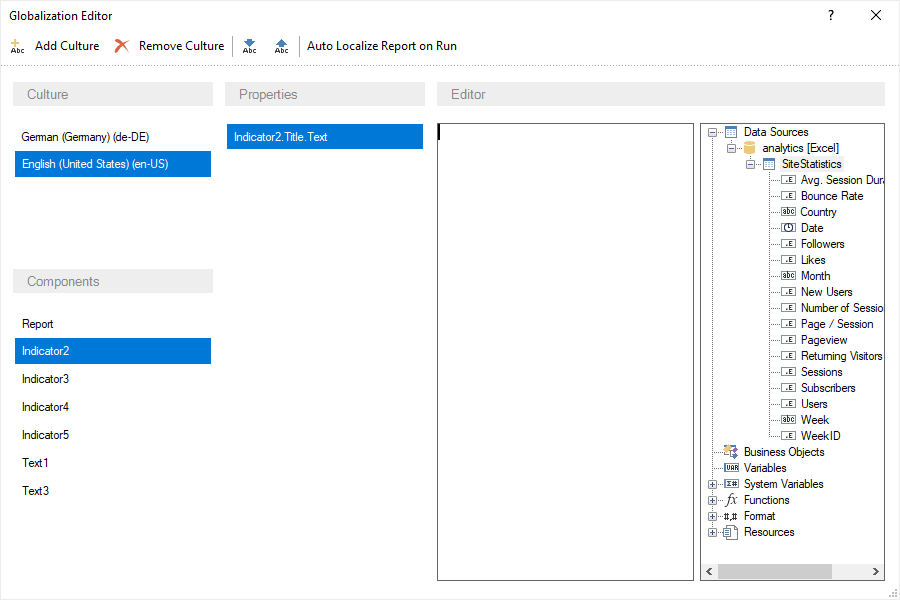Image resolution: width=900 pixels, height=600 pixels.
Task: Click the Abc icon with down arrow
Action: [x=250, y=46]
